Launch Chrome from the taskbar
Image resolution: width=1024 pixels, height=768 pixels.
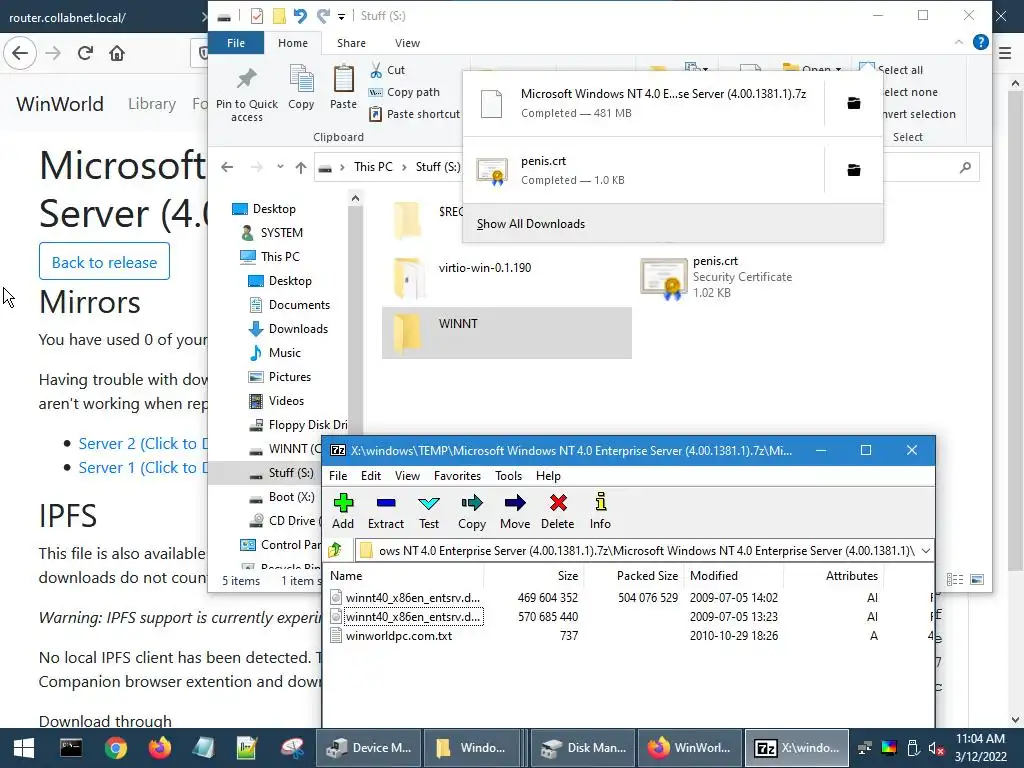tap(115, 748)
